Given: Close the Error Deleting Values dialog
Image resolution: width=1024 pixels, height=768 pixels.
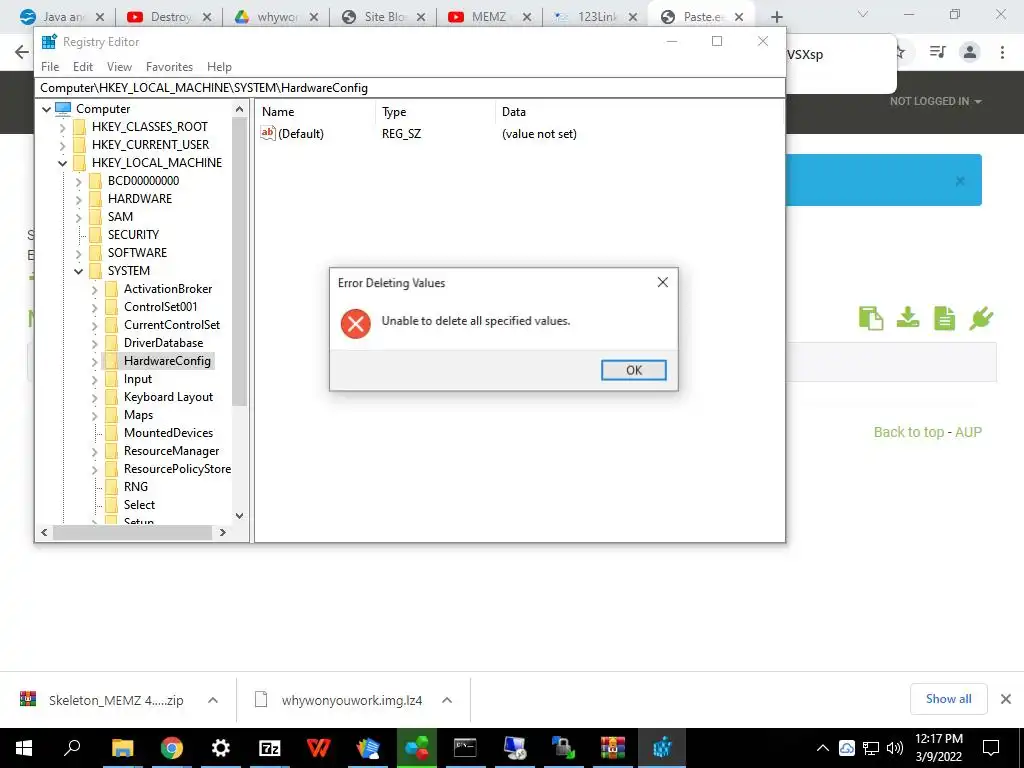Looking at the screenshot, I should click(x=662, y=282).
